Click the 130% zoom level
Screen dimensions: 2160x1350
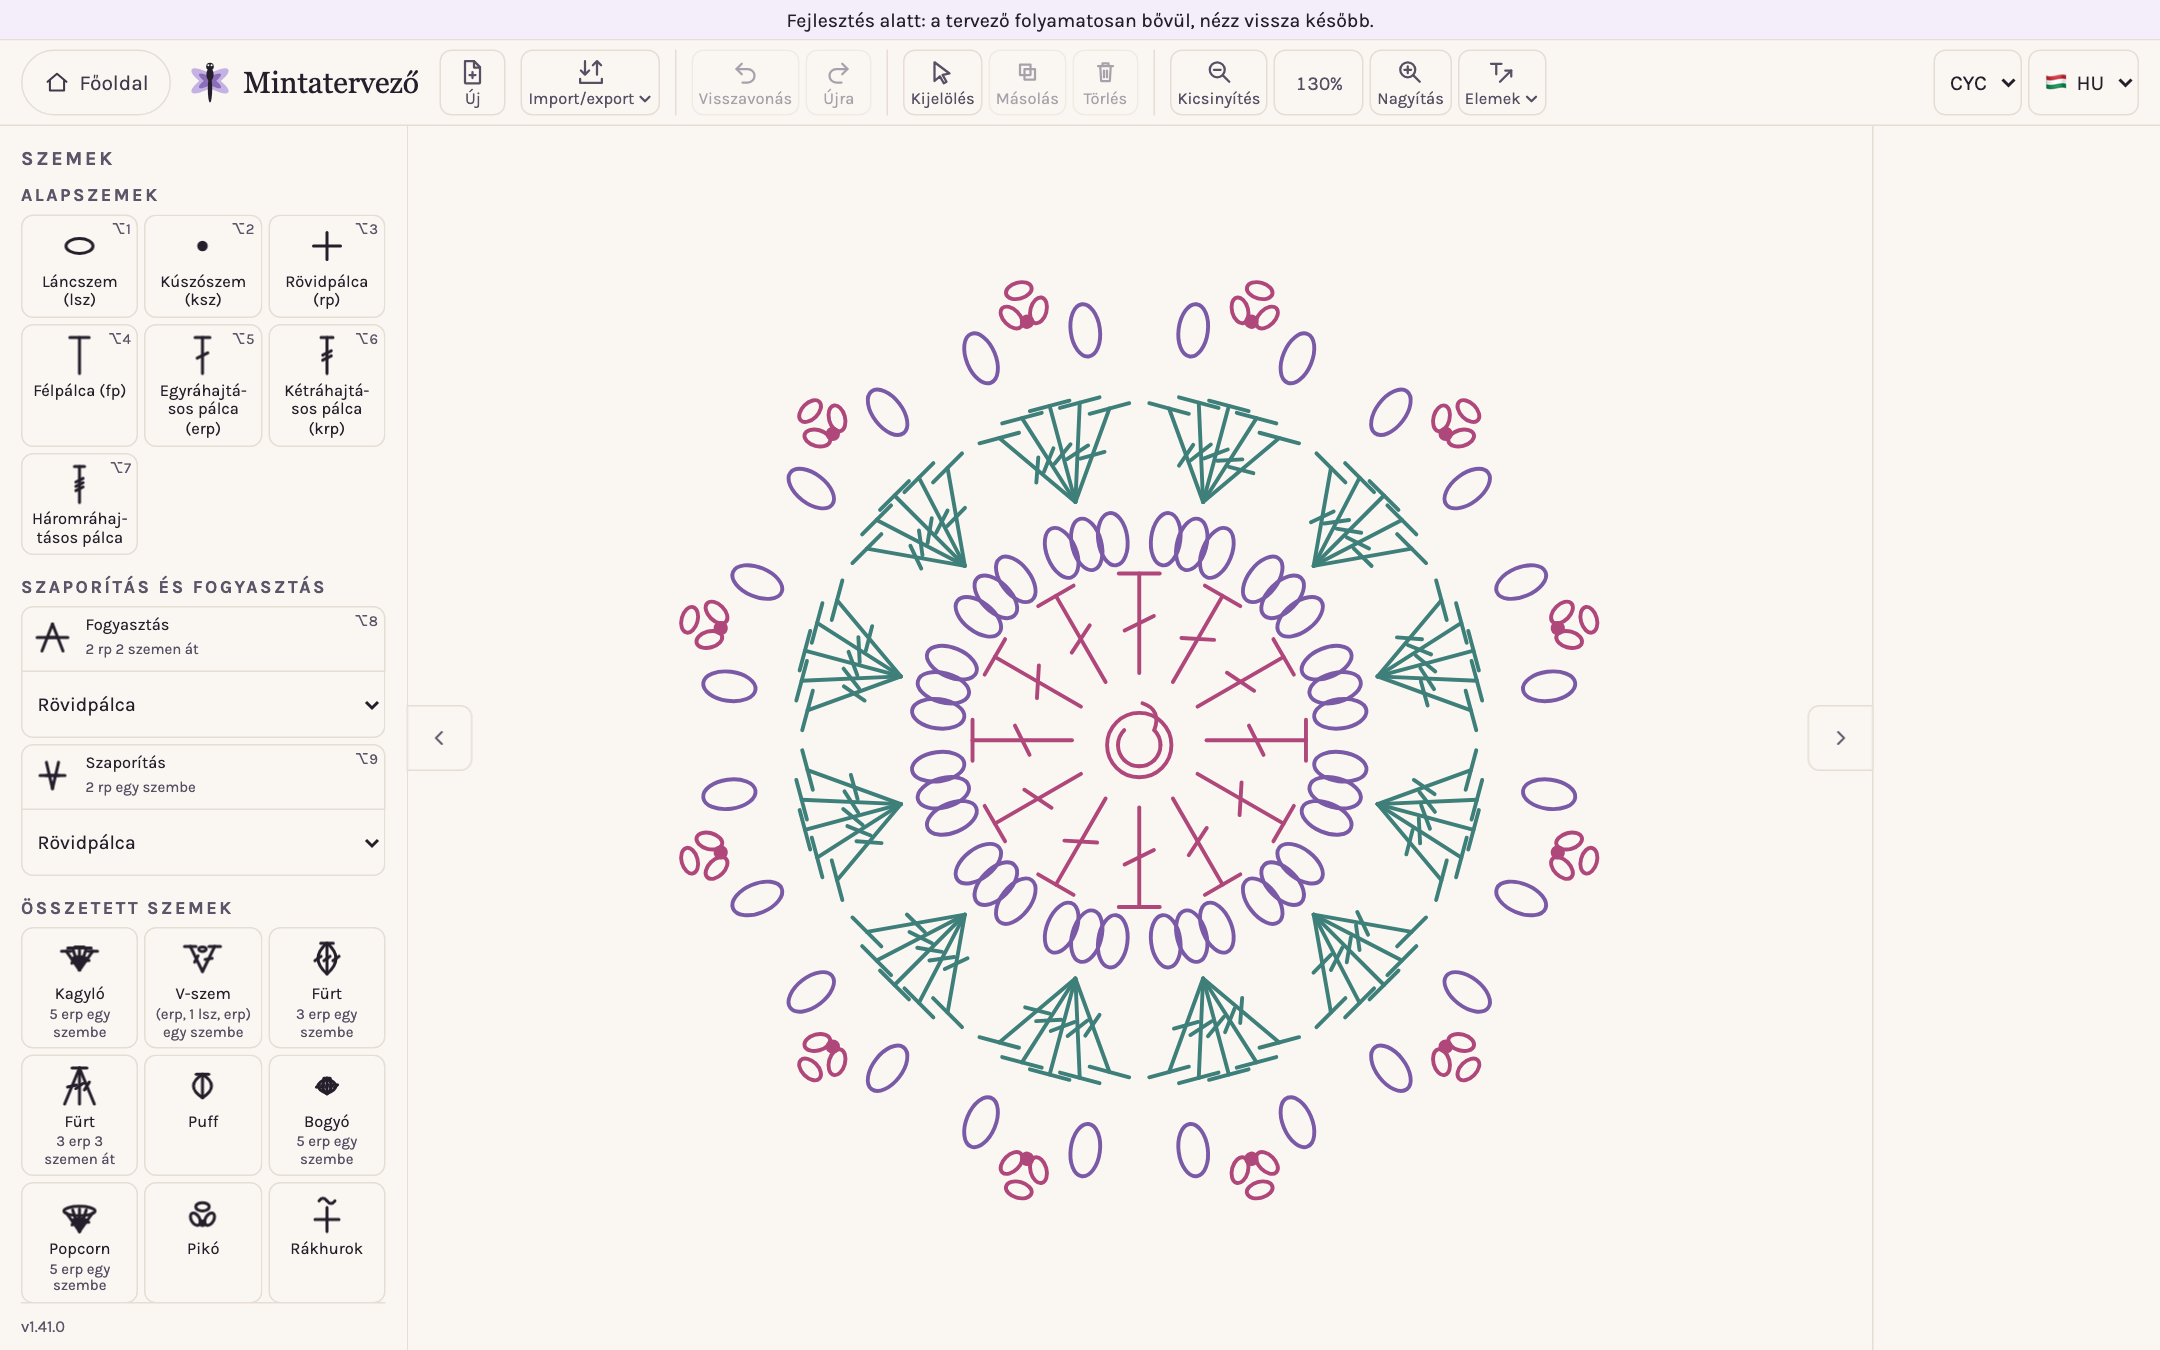click(x=1318, y=83)
